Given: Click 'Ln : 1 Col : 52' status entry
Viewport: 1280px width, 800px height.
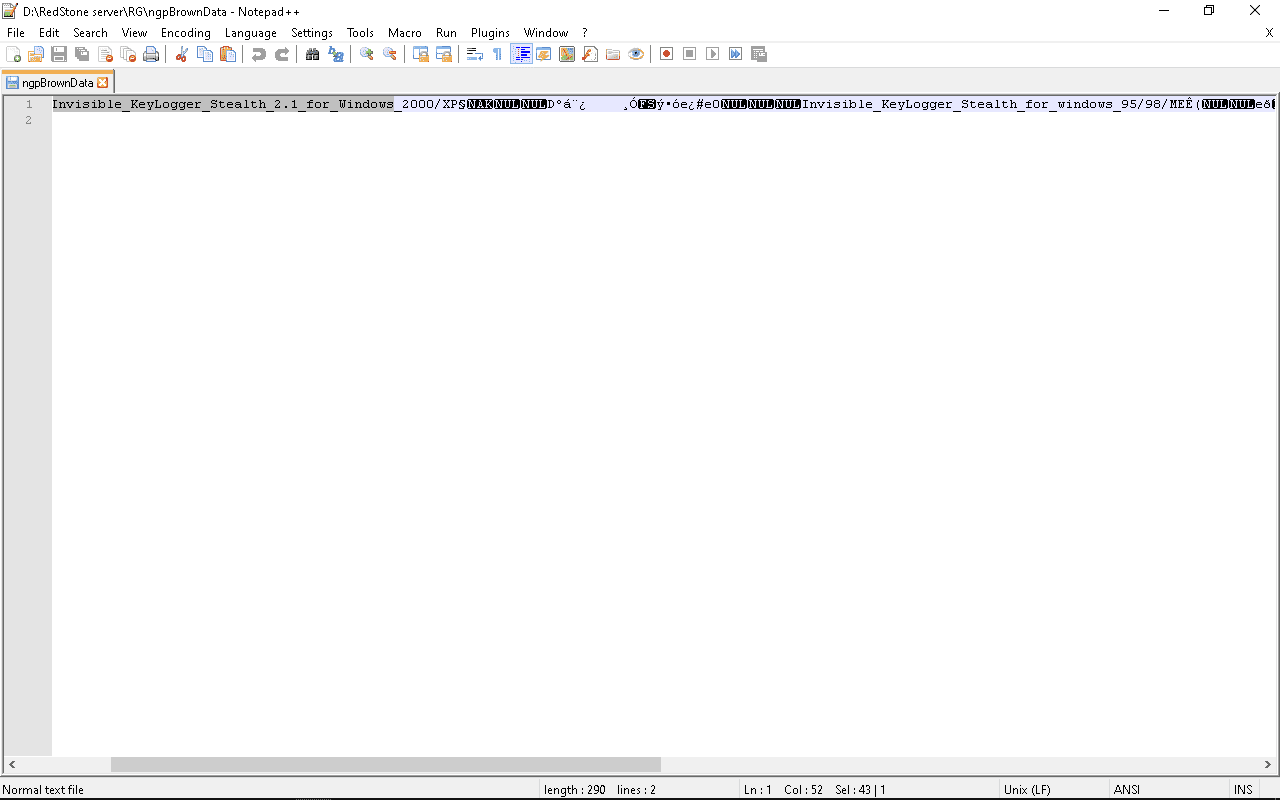Looking at the screenshot, I should (783, 789).
